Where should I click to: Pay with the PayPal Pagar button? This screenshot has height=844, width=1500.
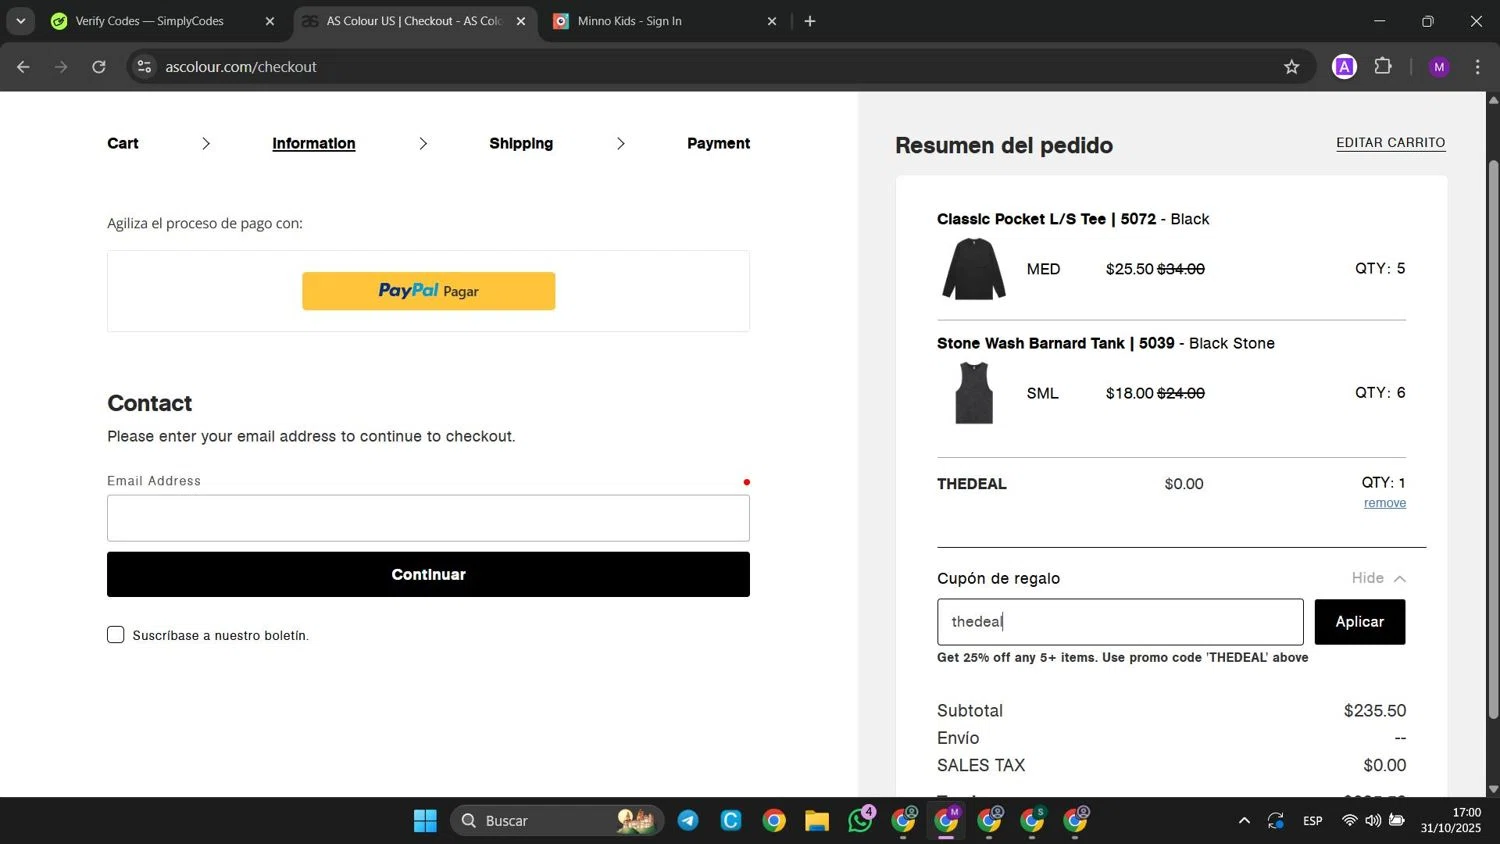point(428,291)
